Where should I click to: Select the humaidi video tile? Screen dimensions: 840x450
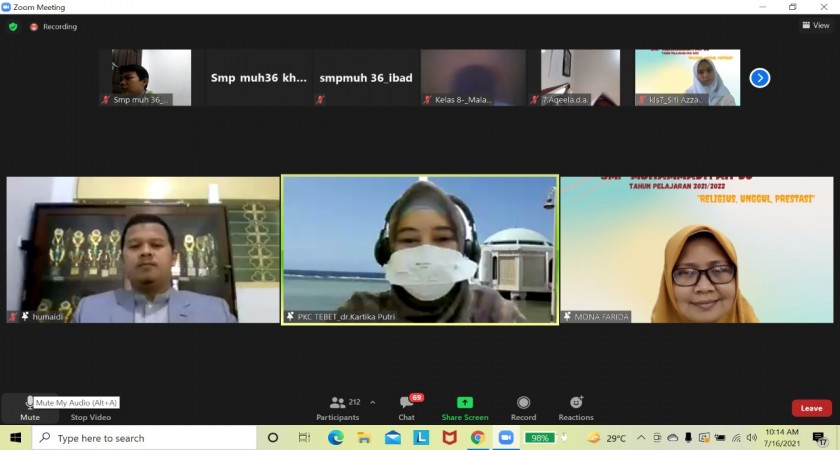point(143,250)
